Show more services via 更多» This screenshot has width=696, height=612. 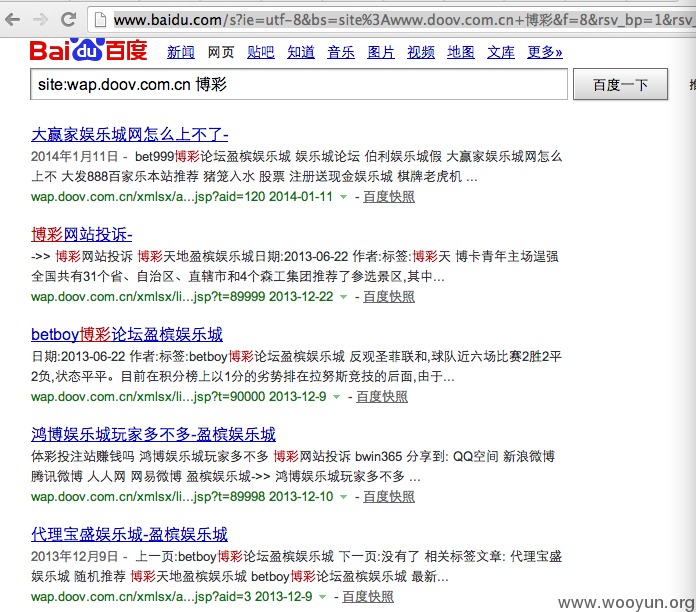(545, 52)
